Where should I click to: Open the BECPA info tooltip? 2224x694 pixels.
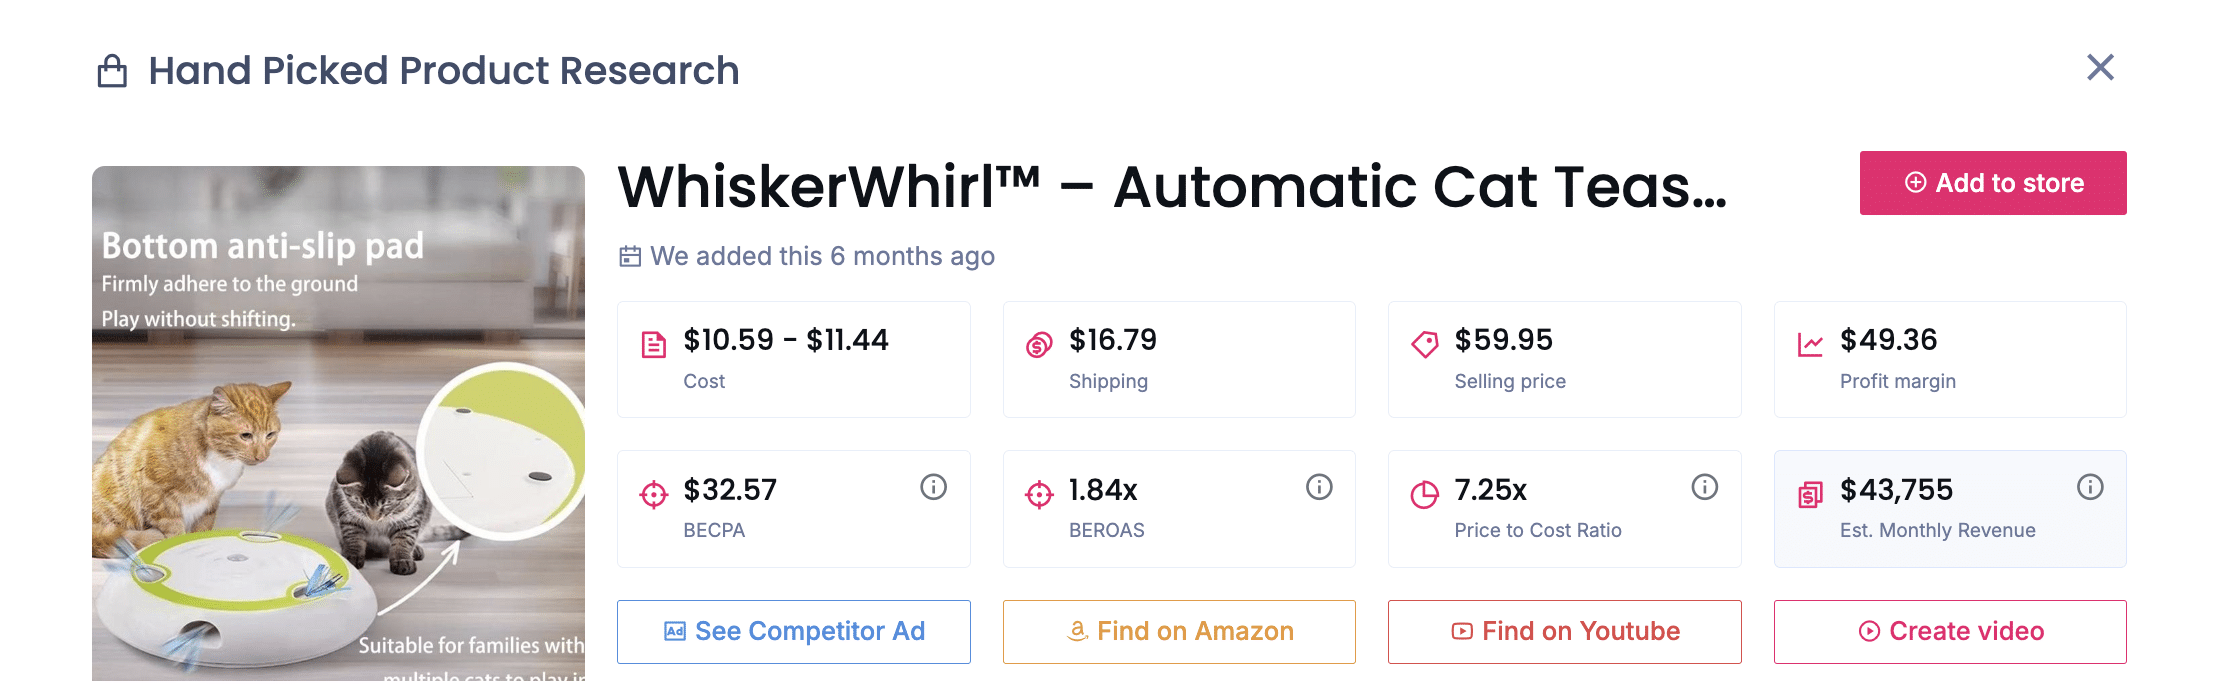[x=933, y=487]
